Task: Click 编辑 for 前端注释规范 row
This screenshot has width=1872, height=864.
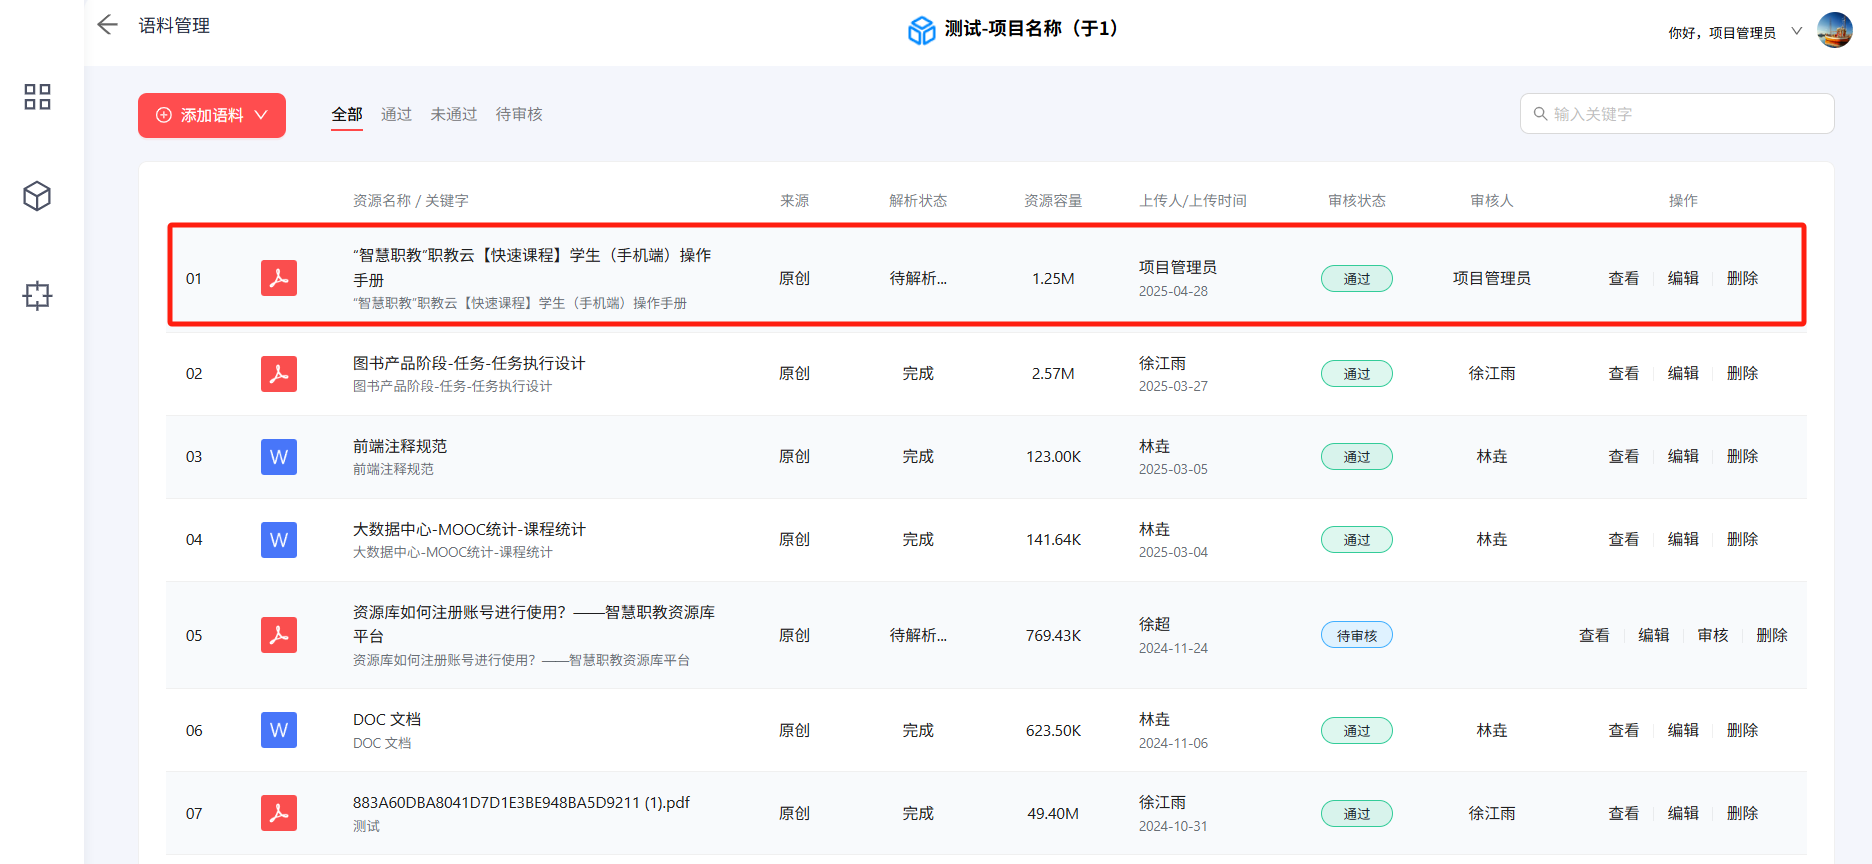Action: click(x=1683, y=456)
